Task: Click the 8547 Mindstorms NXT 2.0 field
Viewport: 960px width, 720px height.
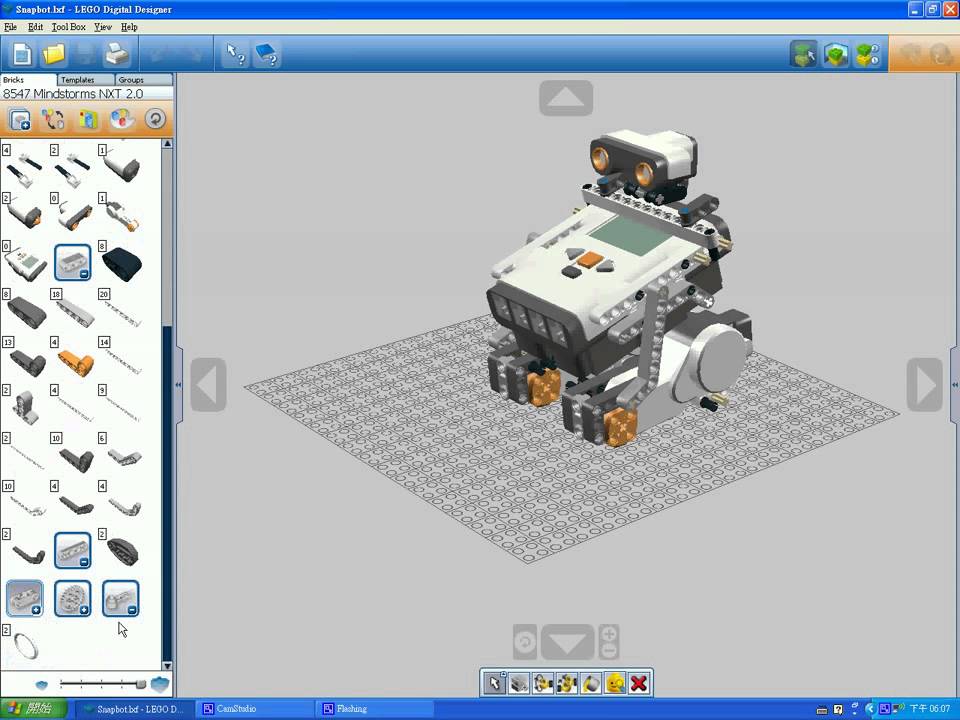Action: 86,94
